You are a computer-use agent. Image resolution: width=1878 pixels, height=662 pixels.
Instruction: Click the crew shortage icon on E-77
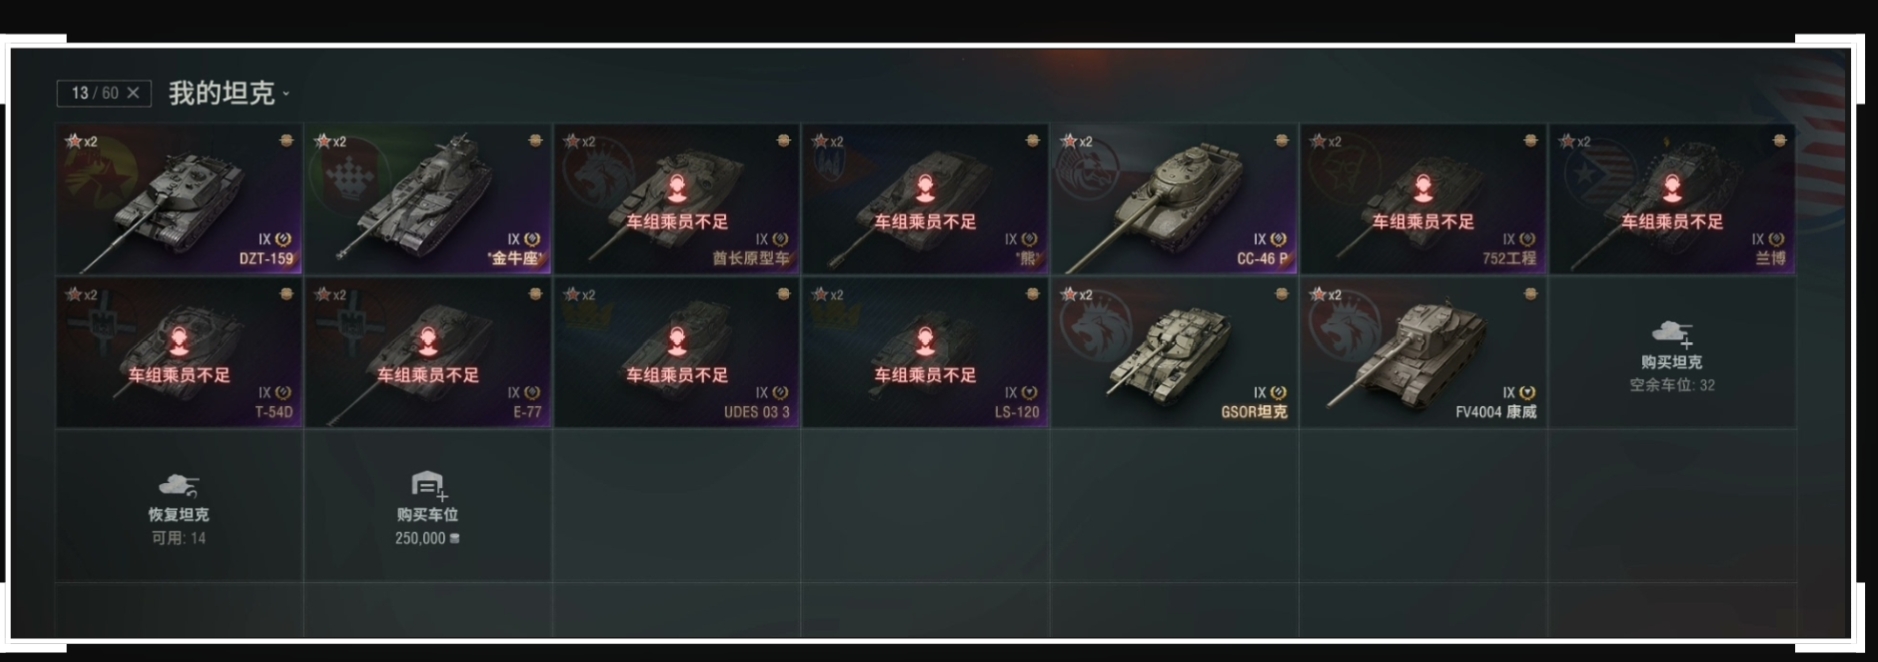click(x=428, y=342)
